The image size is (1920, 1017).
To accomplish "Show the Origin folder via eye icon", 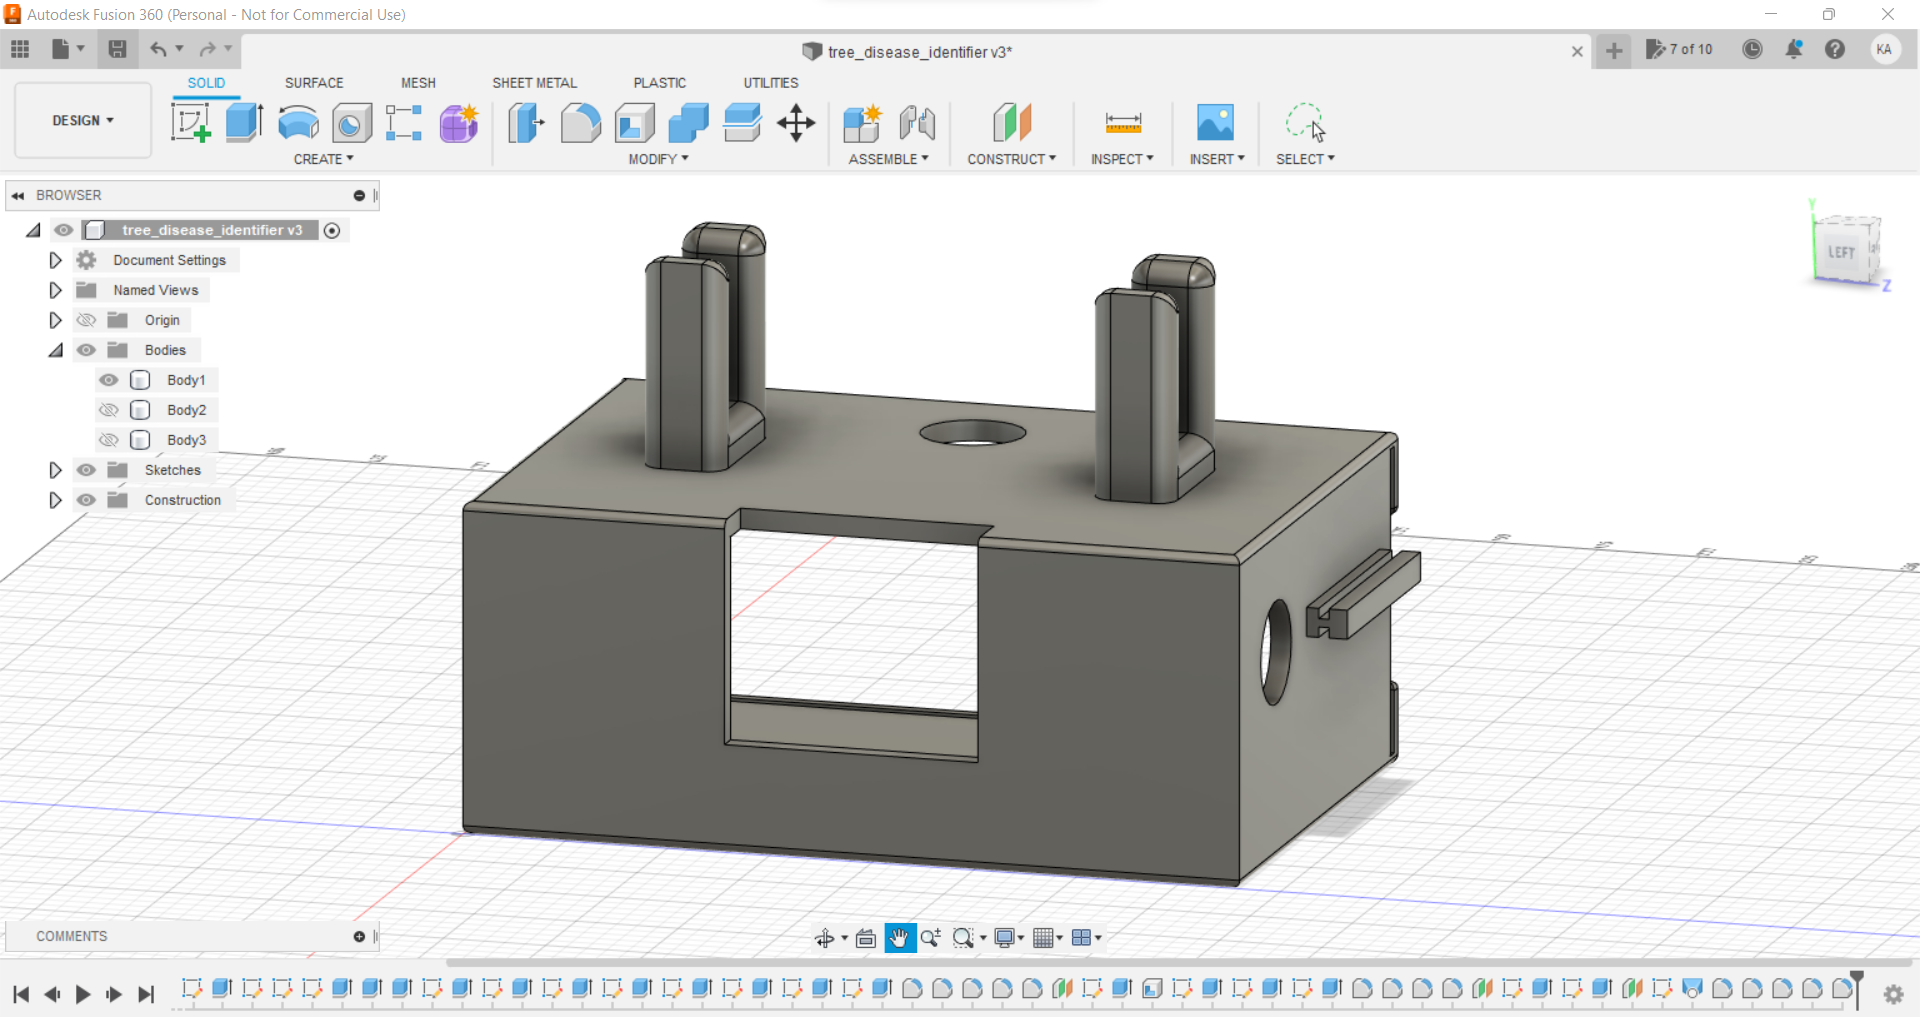I will click(x=87, y=320).
